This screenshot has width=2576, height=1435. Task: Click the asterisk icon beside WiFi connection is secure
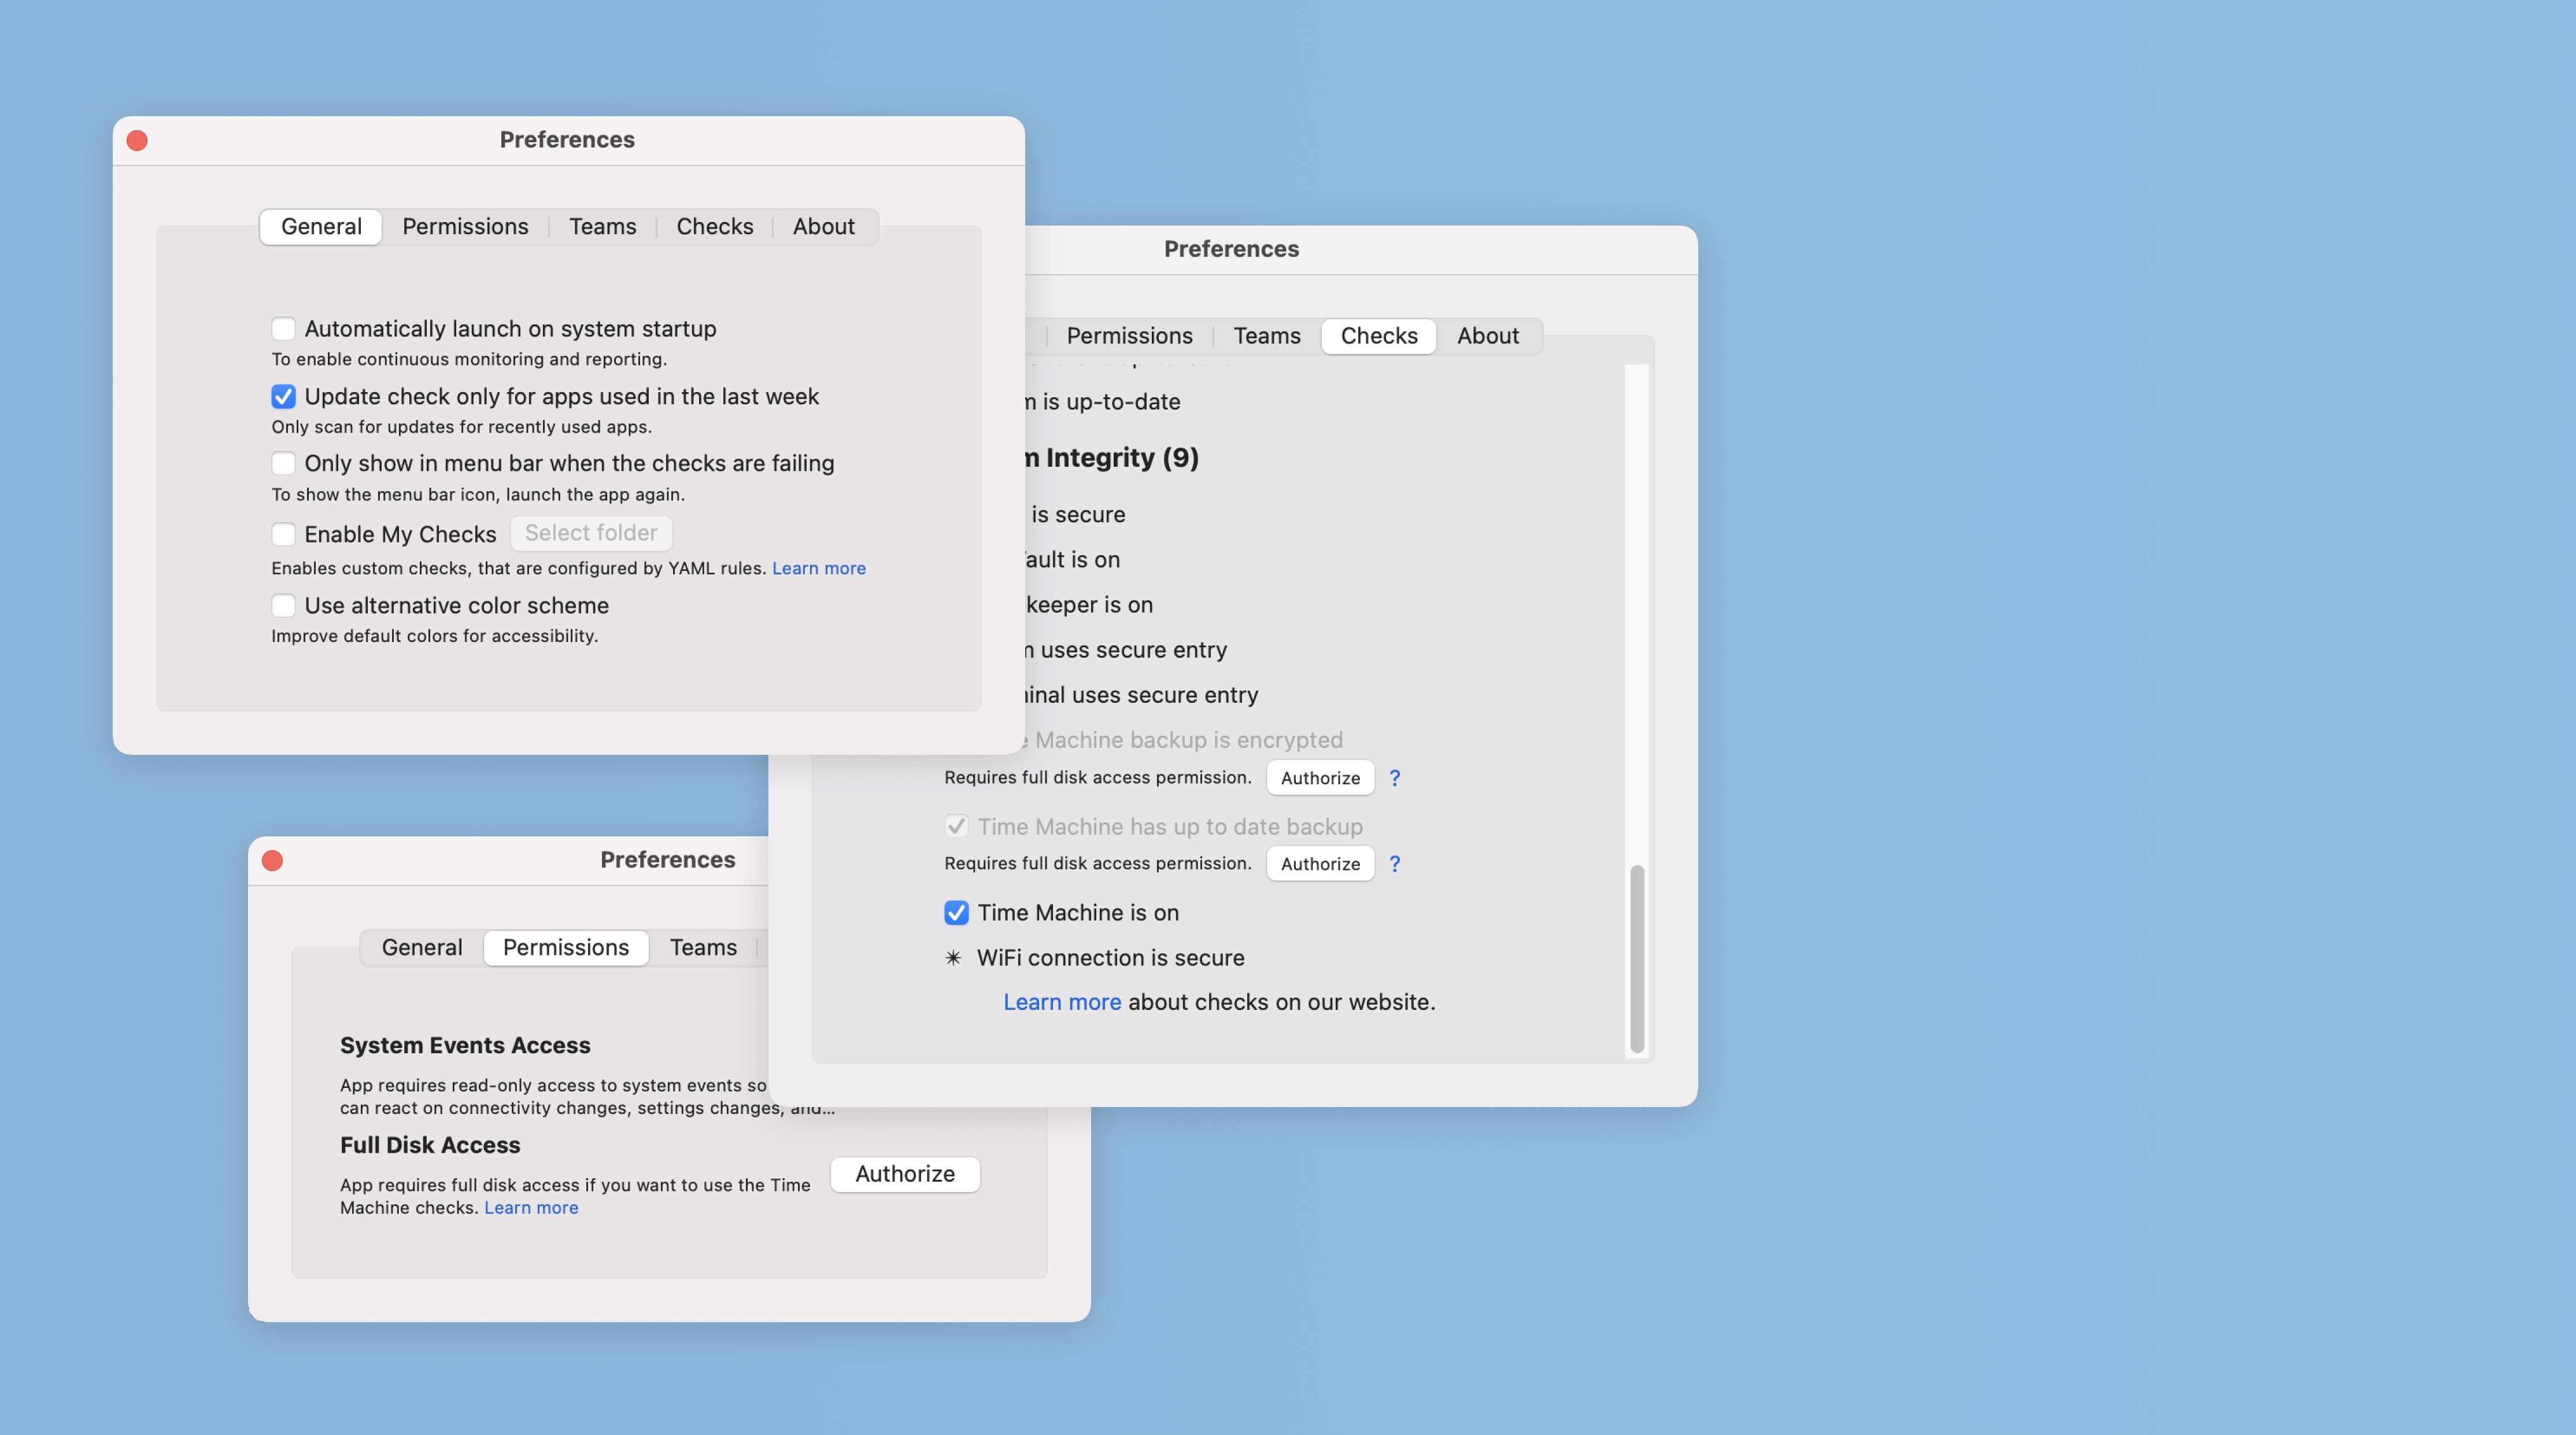[954, 957]
